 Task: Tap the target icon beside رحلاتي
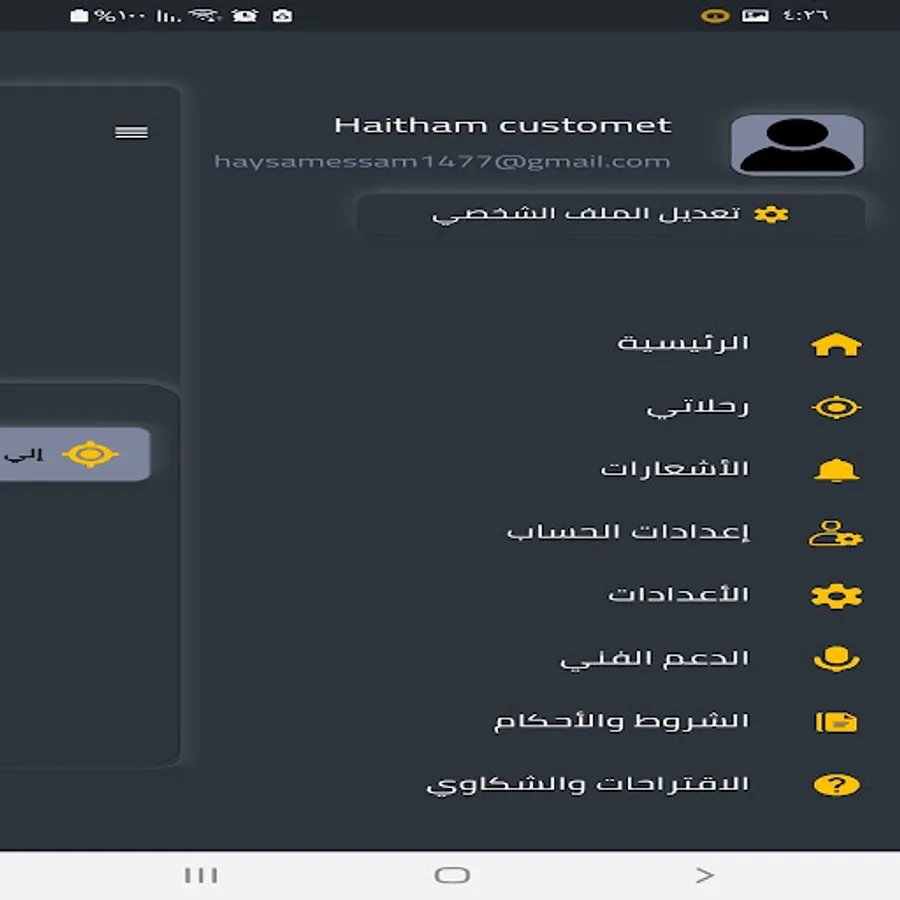[836, 408]
